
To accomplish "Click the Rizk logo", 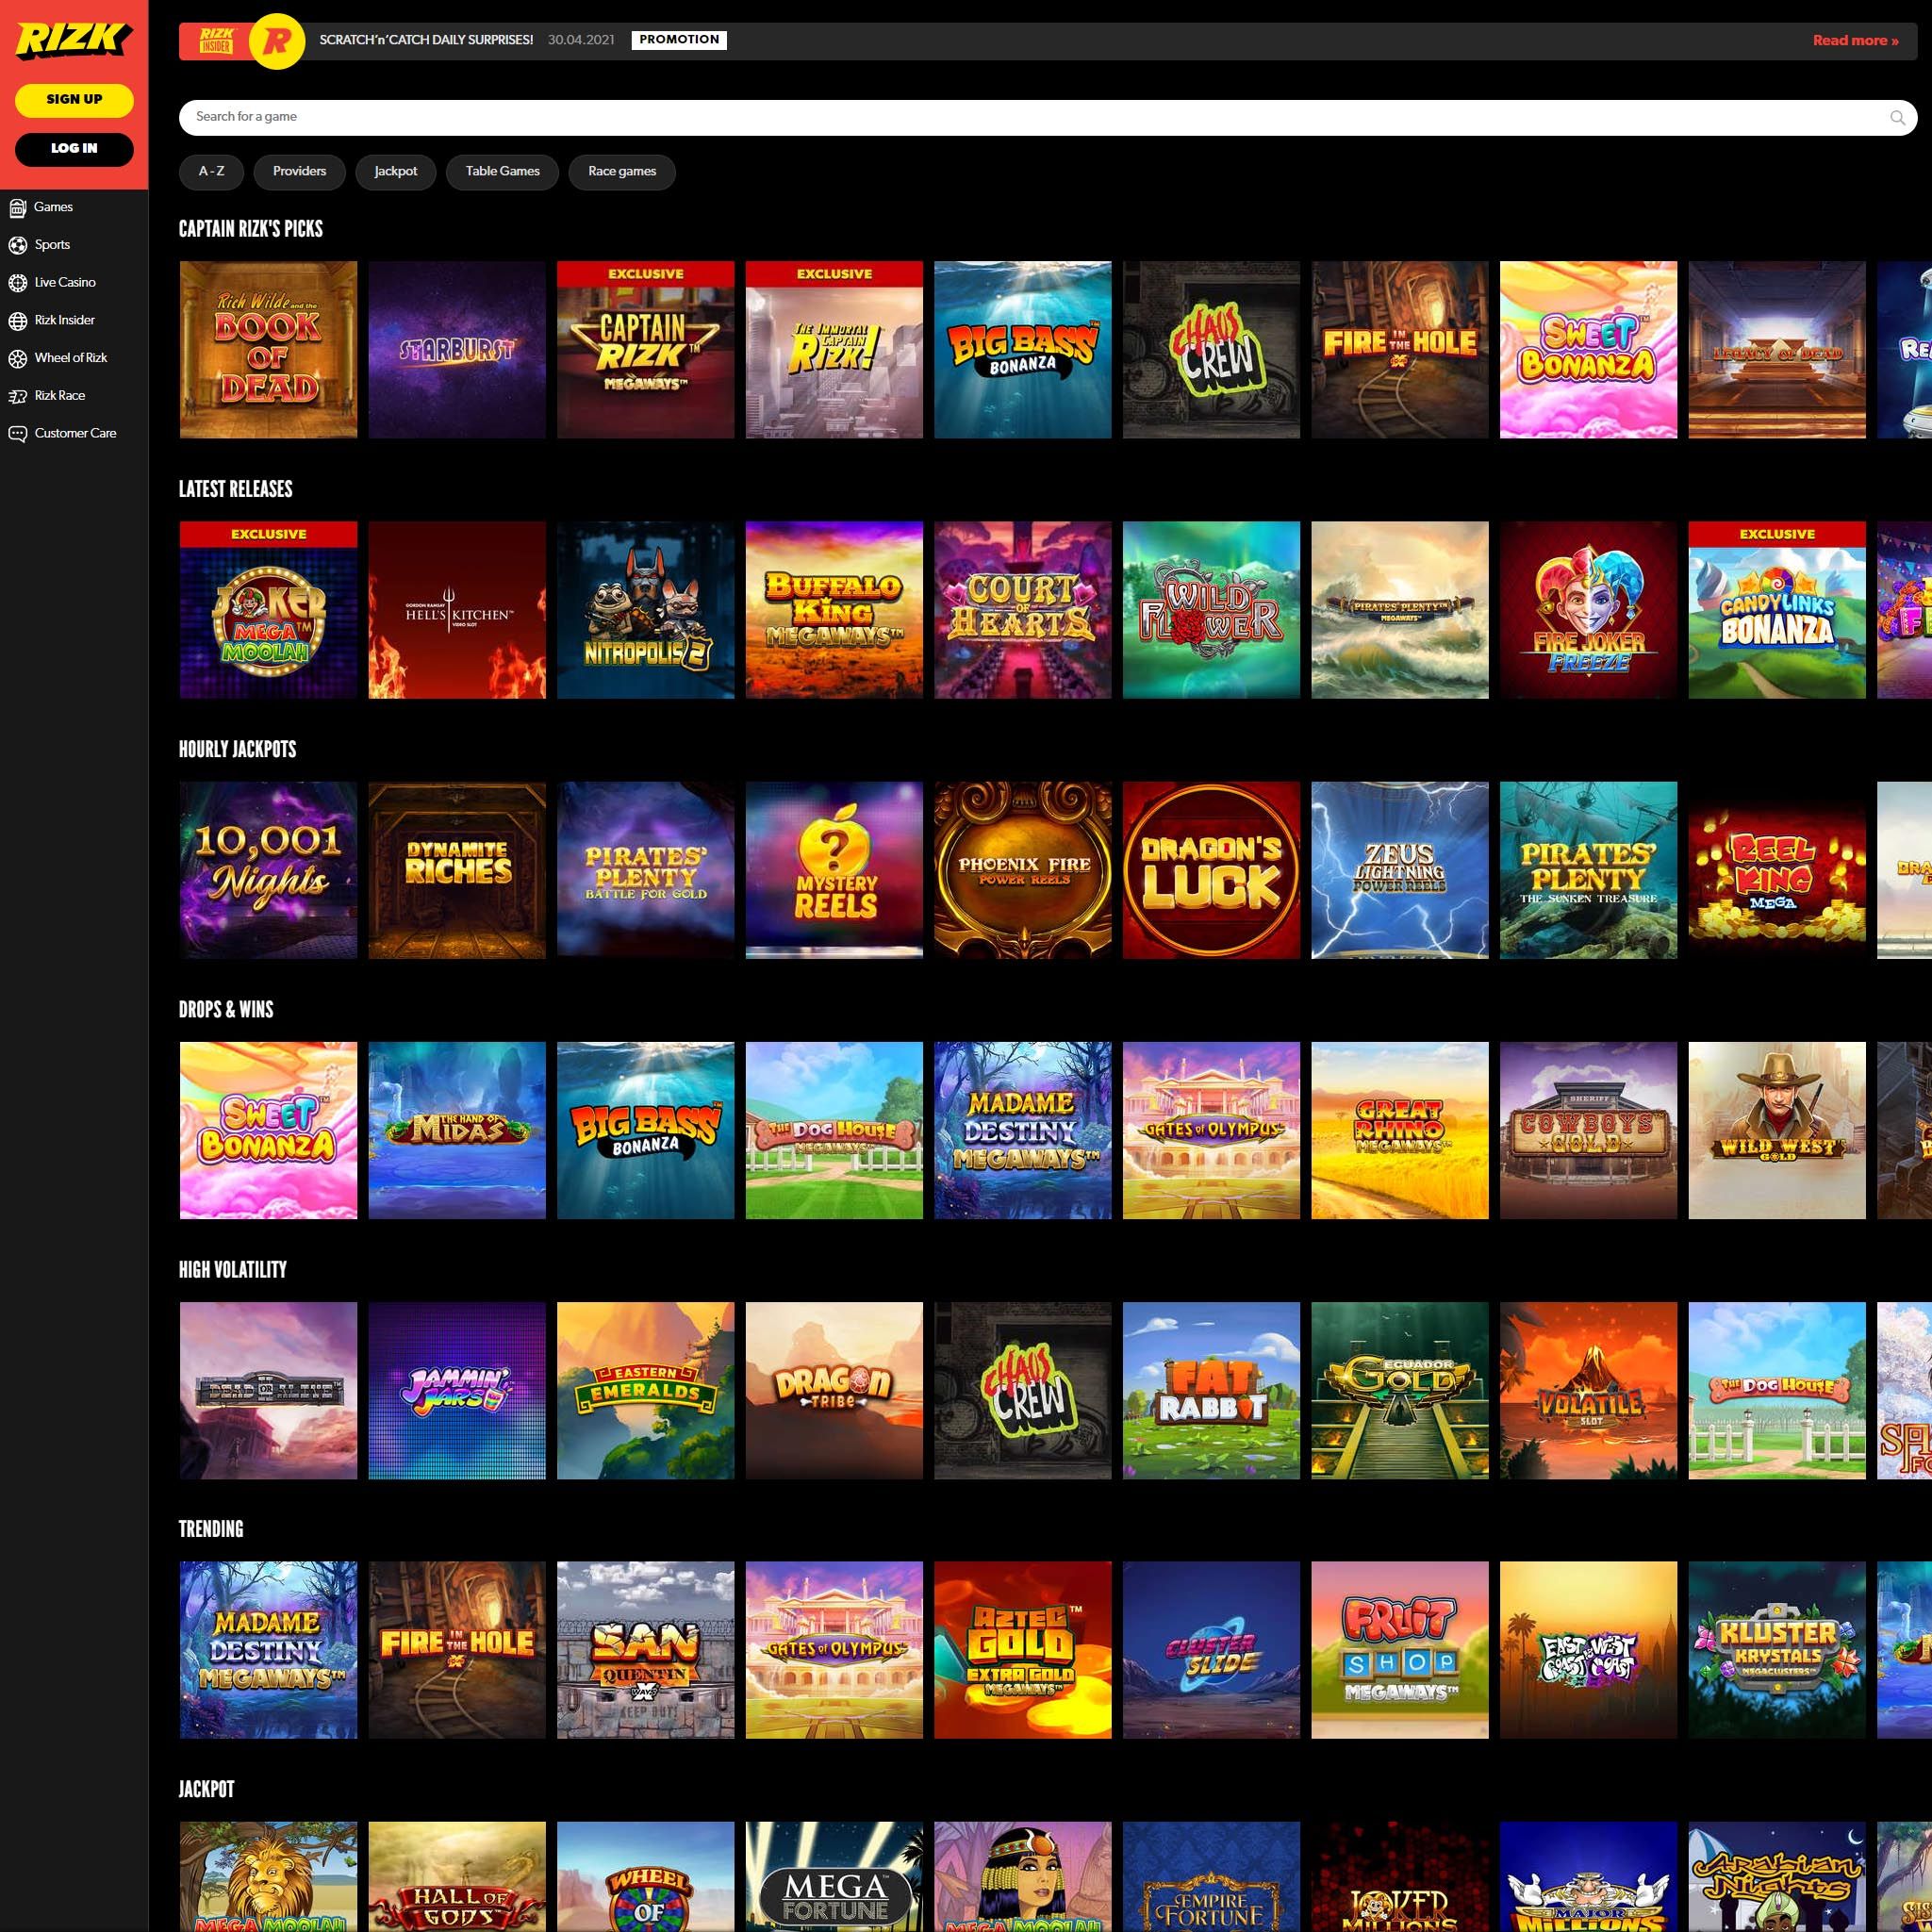I will 73,40.
